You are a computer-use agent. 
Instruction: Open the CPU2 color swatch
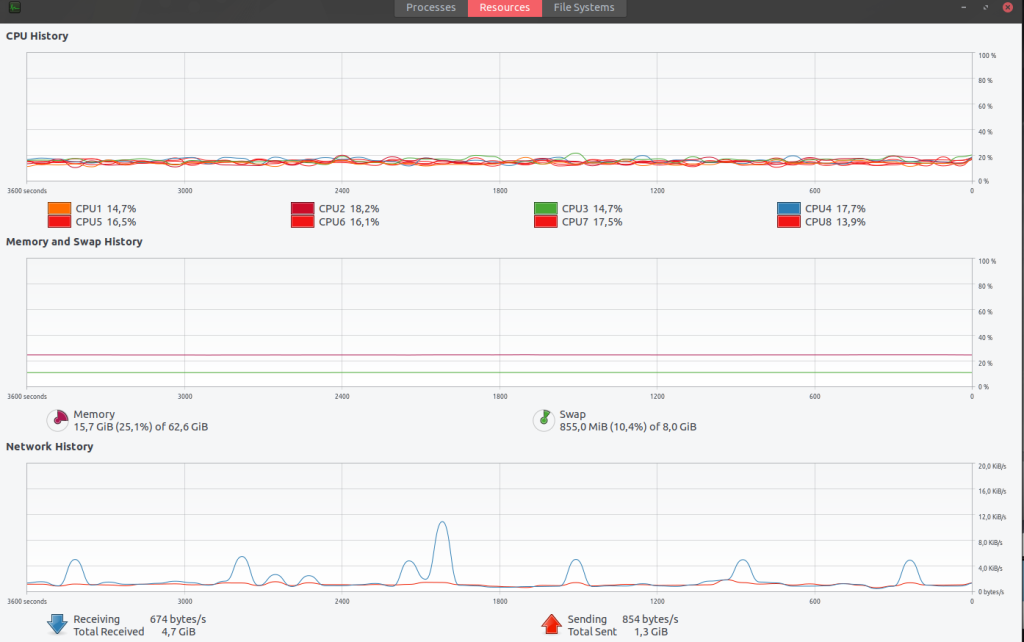[x=302, y=209]
